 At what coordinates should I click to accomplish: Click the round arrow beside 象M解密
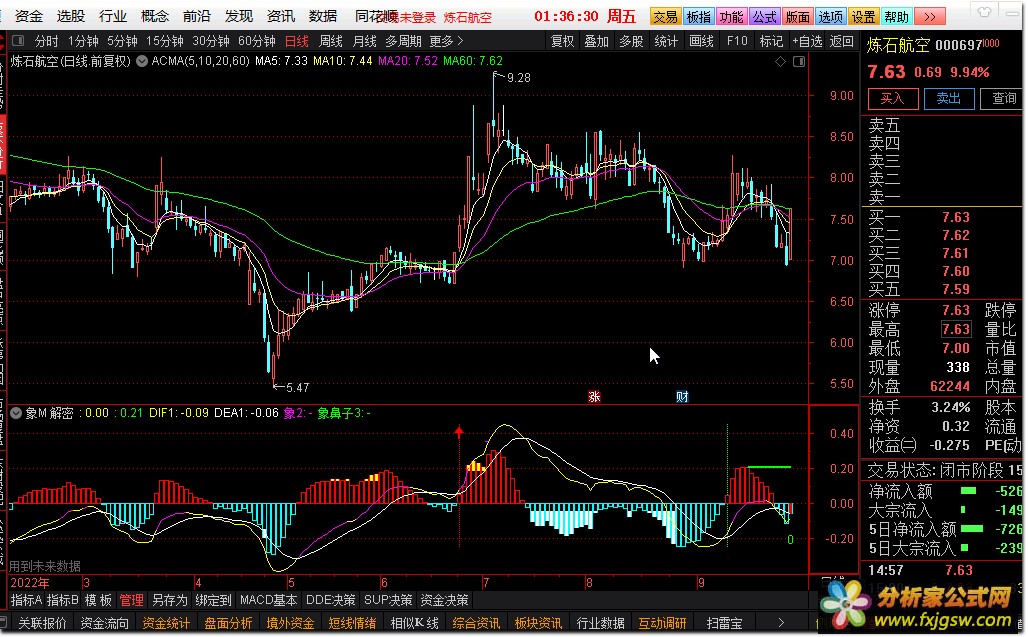point(16,413)
